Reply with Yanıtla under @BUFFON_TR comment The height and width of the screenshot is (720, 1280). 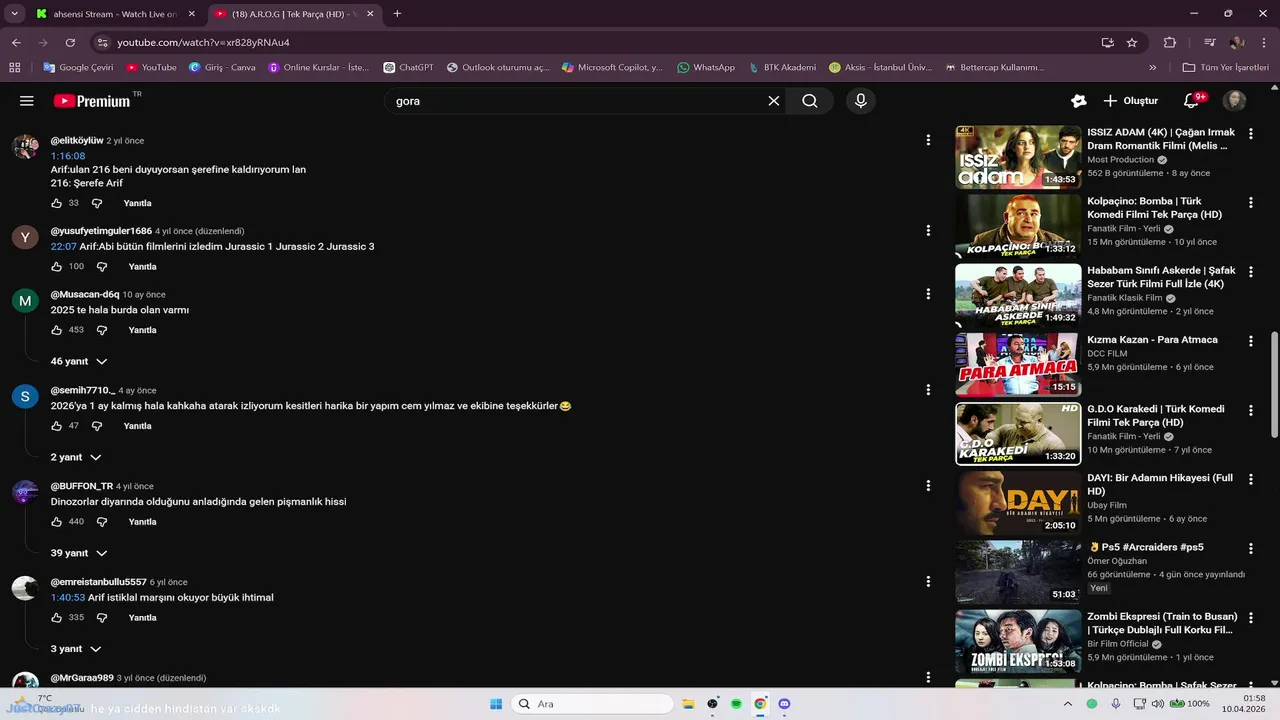pyautogui.click(x=143, y=522)
